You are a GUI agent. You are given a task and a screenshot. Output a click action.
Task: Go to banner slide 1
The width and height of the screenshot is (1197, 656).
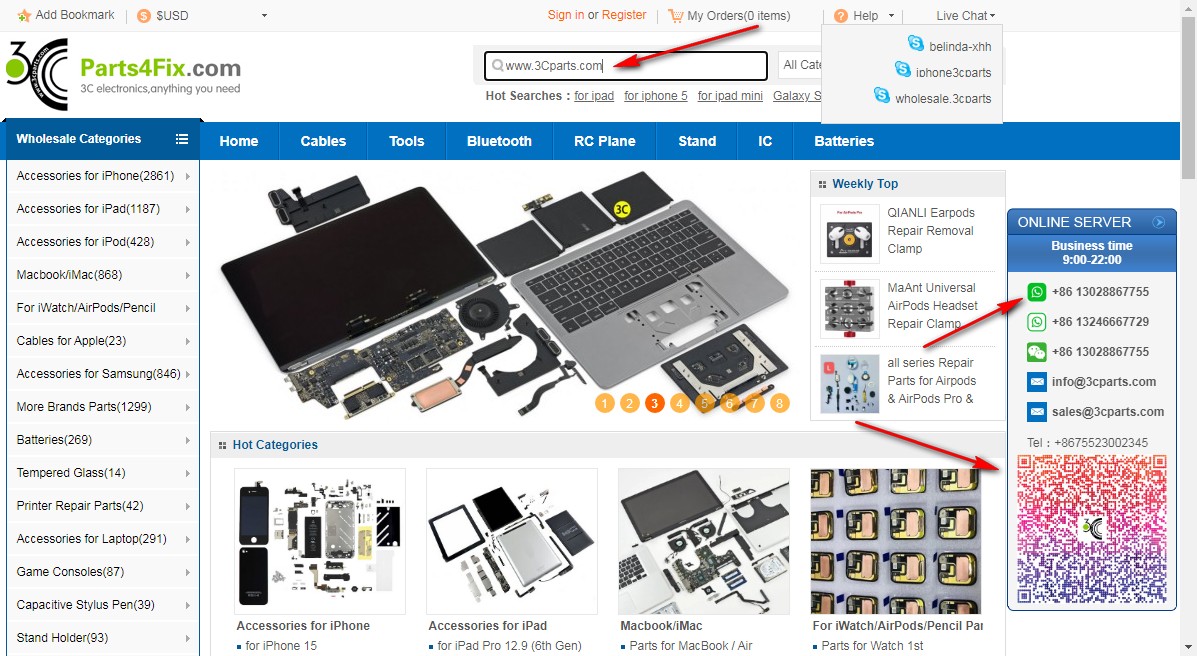click(604, 403)
